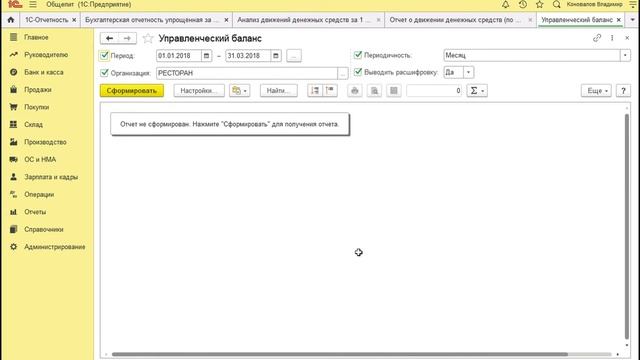Add report to favorites star
640x360 pixels.
148,38
